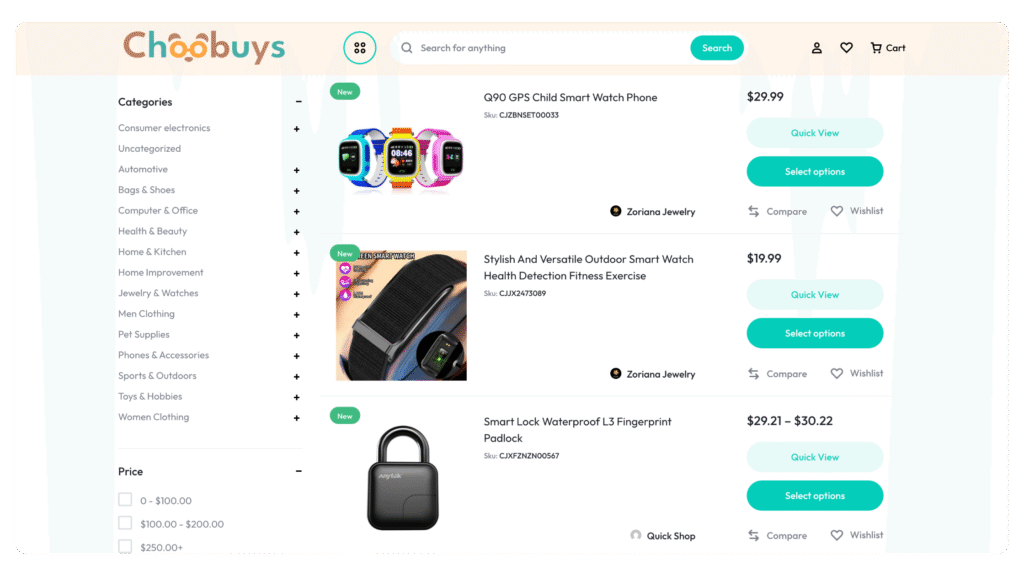This screenshot has height=576, width=1024.
Task: Open the Pet Supplies category
Action: coord(144,334)
